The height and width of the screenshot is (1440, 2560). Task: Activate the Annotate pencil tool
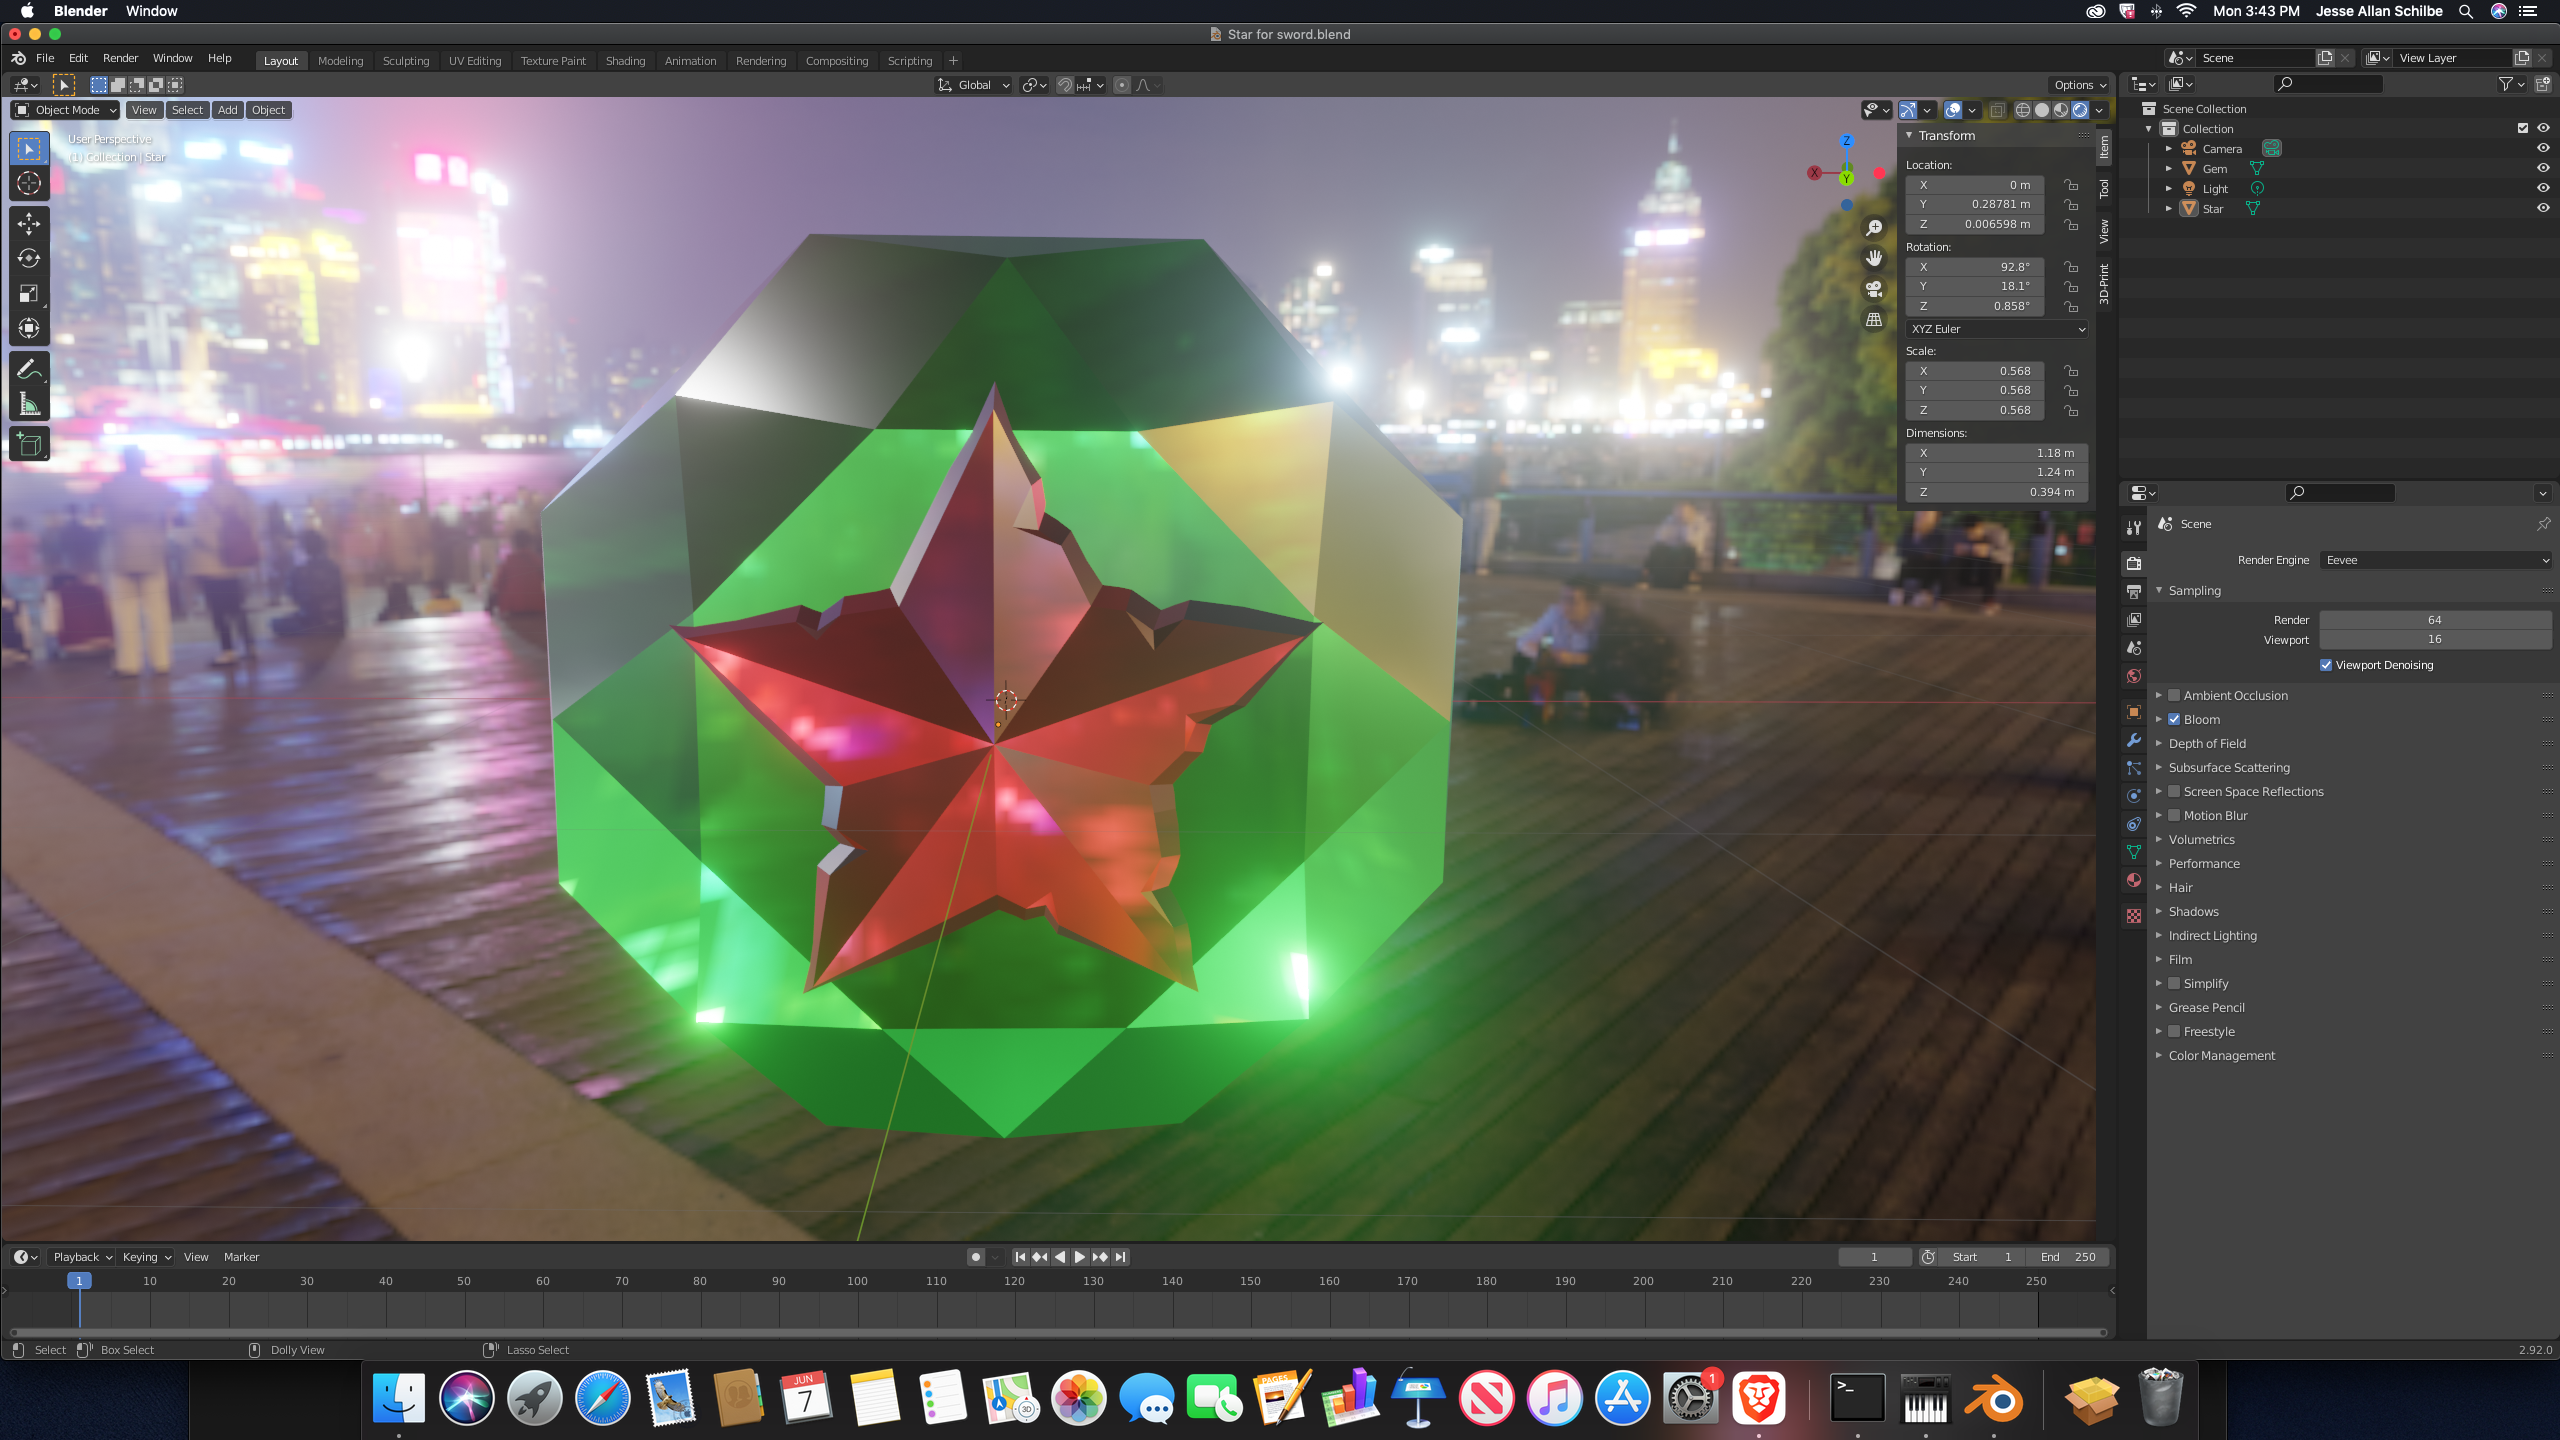(29, 369)
